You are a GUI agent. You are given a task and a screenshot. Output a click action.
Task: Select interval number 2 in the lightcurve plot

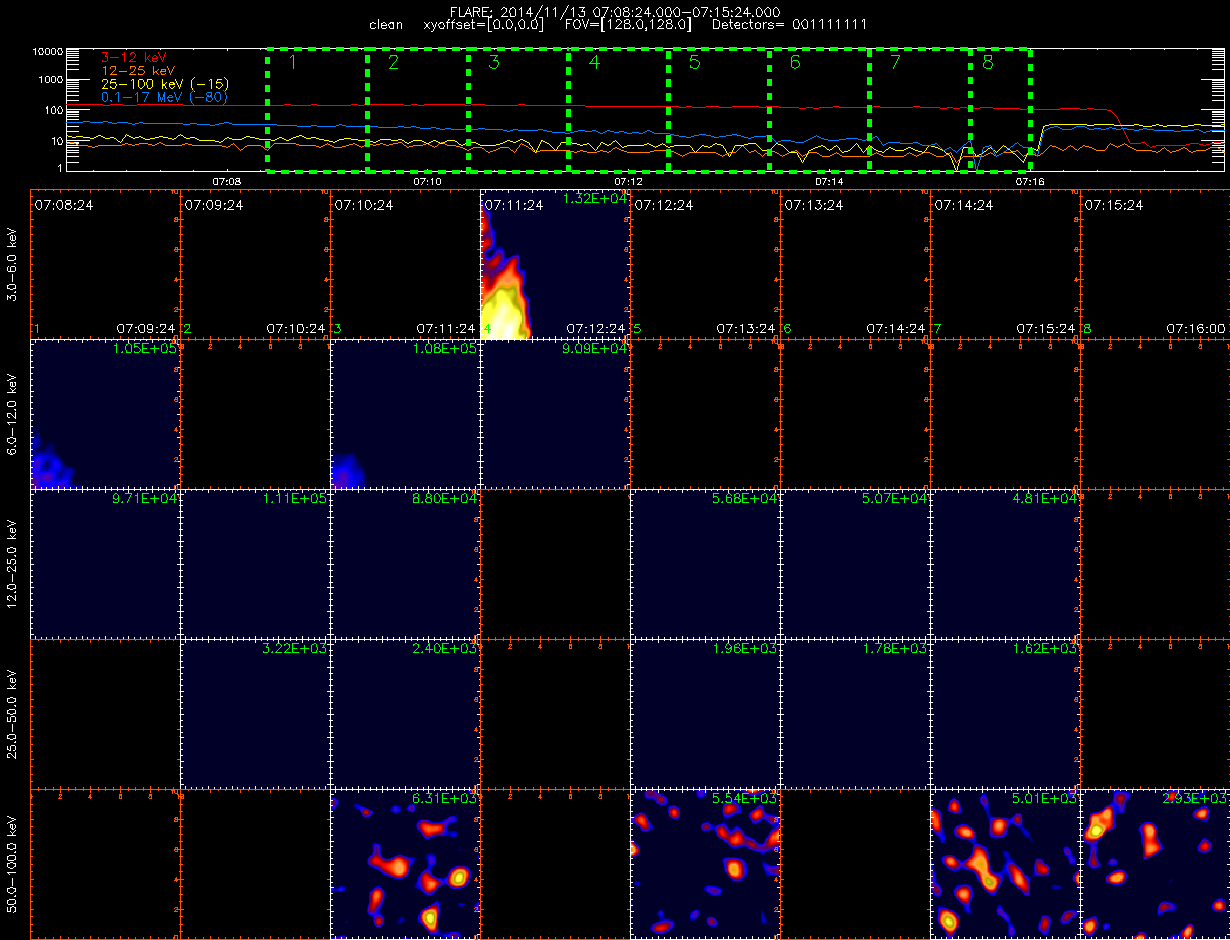(x=417, y=109)
